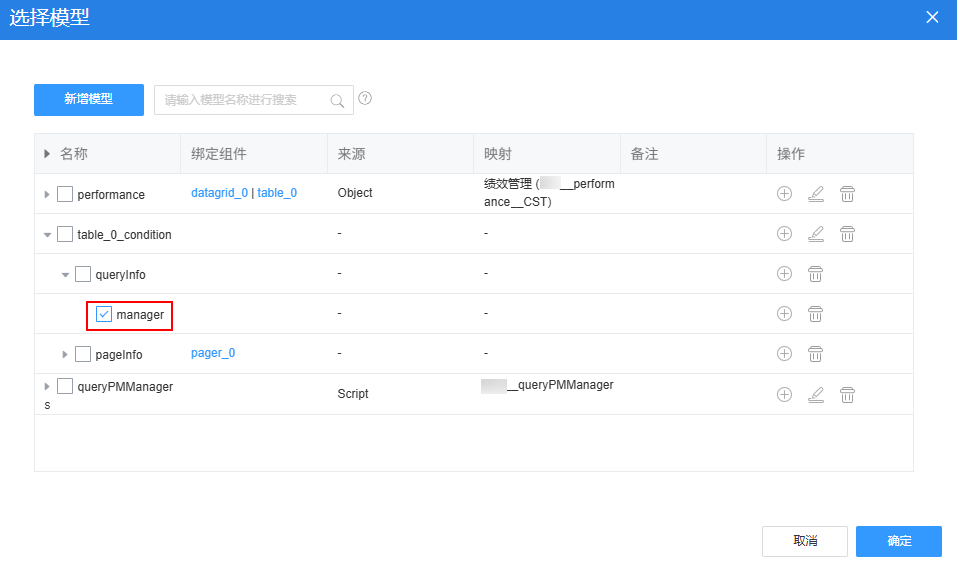Toggle the expand-all arrow in 名称 header
The image size is (957, 566).
pyautogui.click(x=47, y=154)
